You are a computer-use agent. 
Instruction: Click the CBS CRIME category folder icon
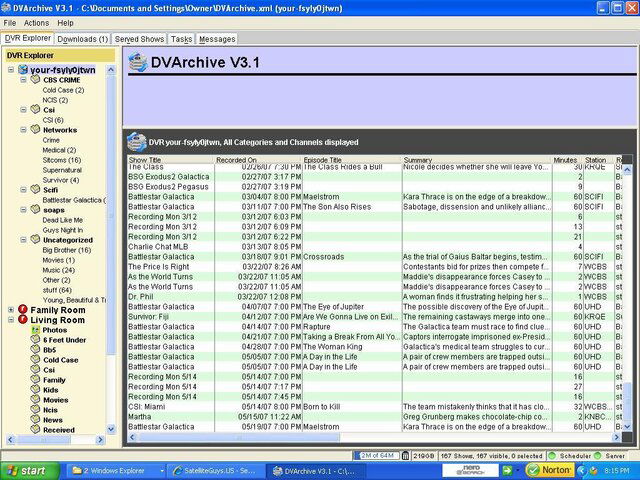point(36,79)
